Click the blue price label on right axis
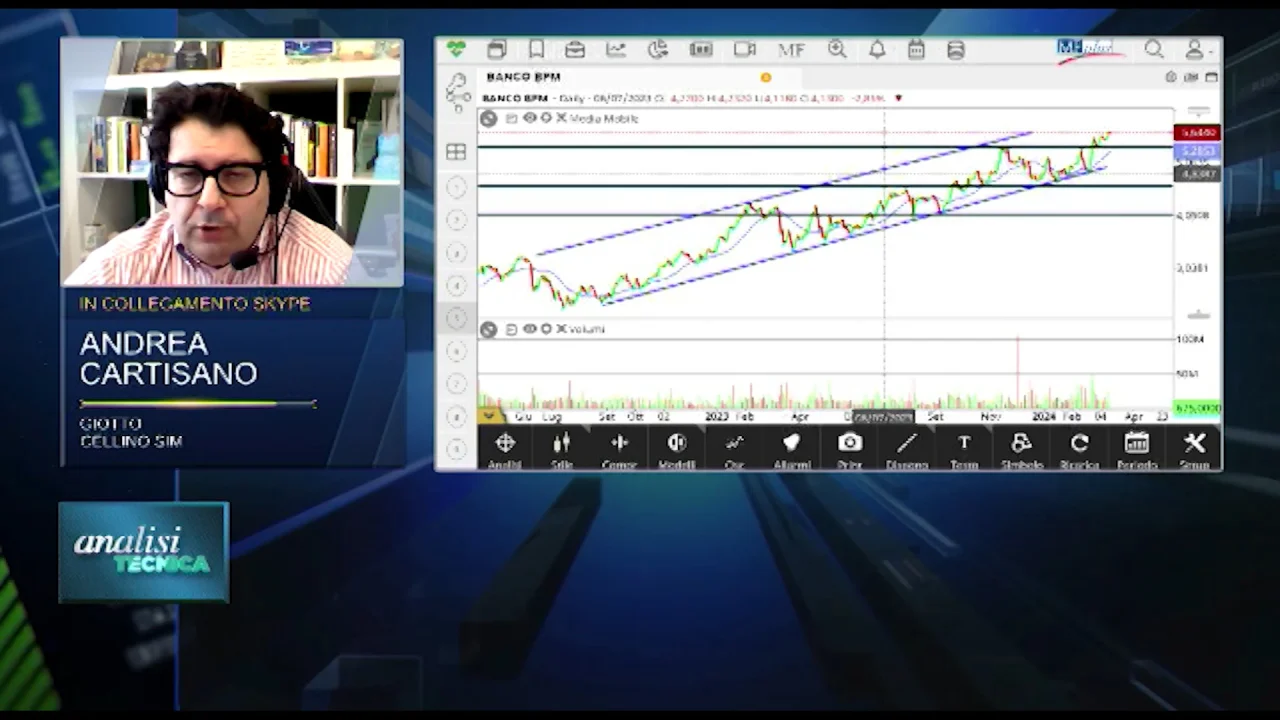The image size is (1280, 720). click(x=1197, y=152)
